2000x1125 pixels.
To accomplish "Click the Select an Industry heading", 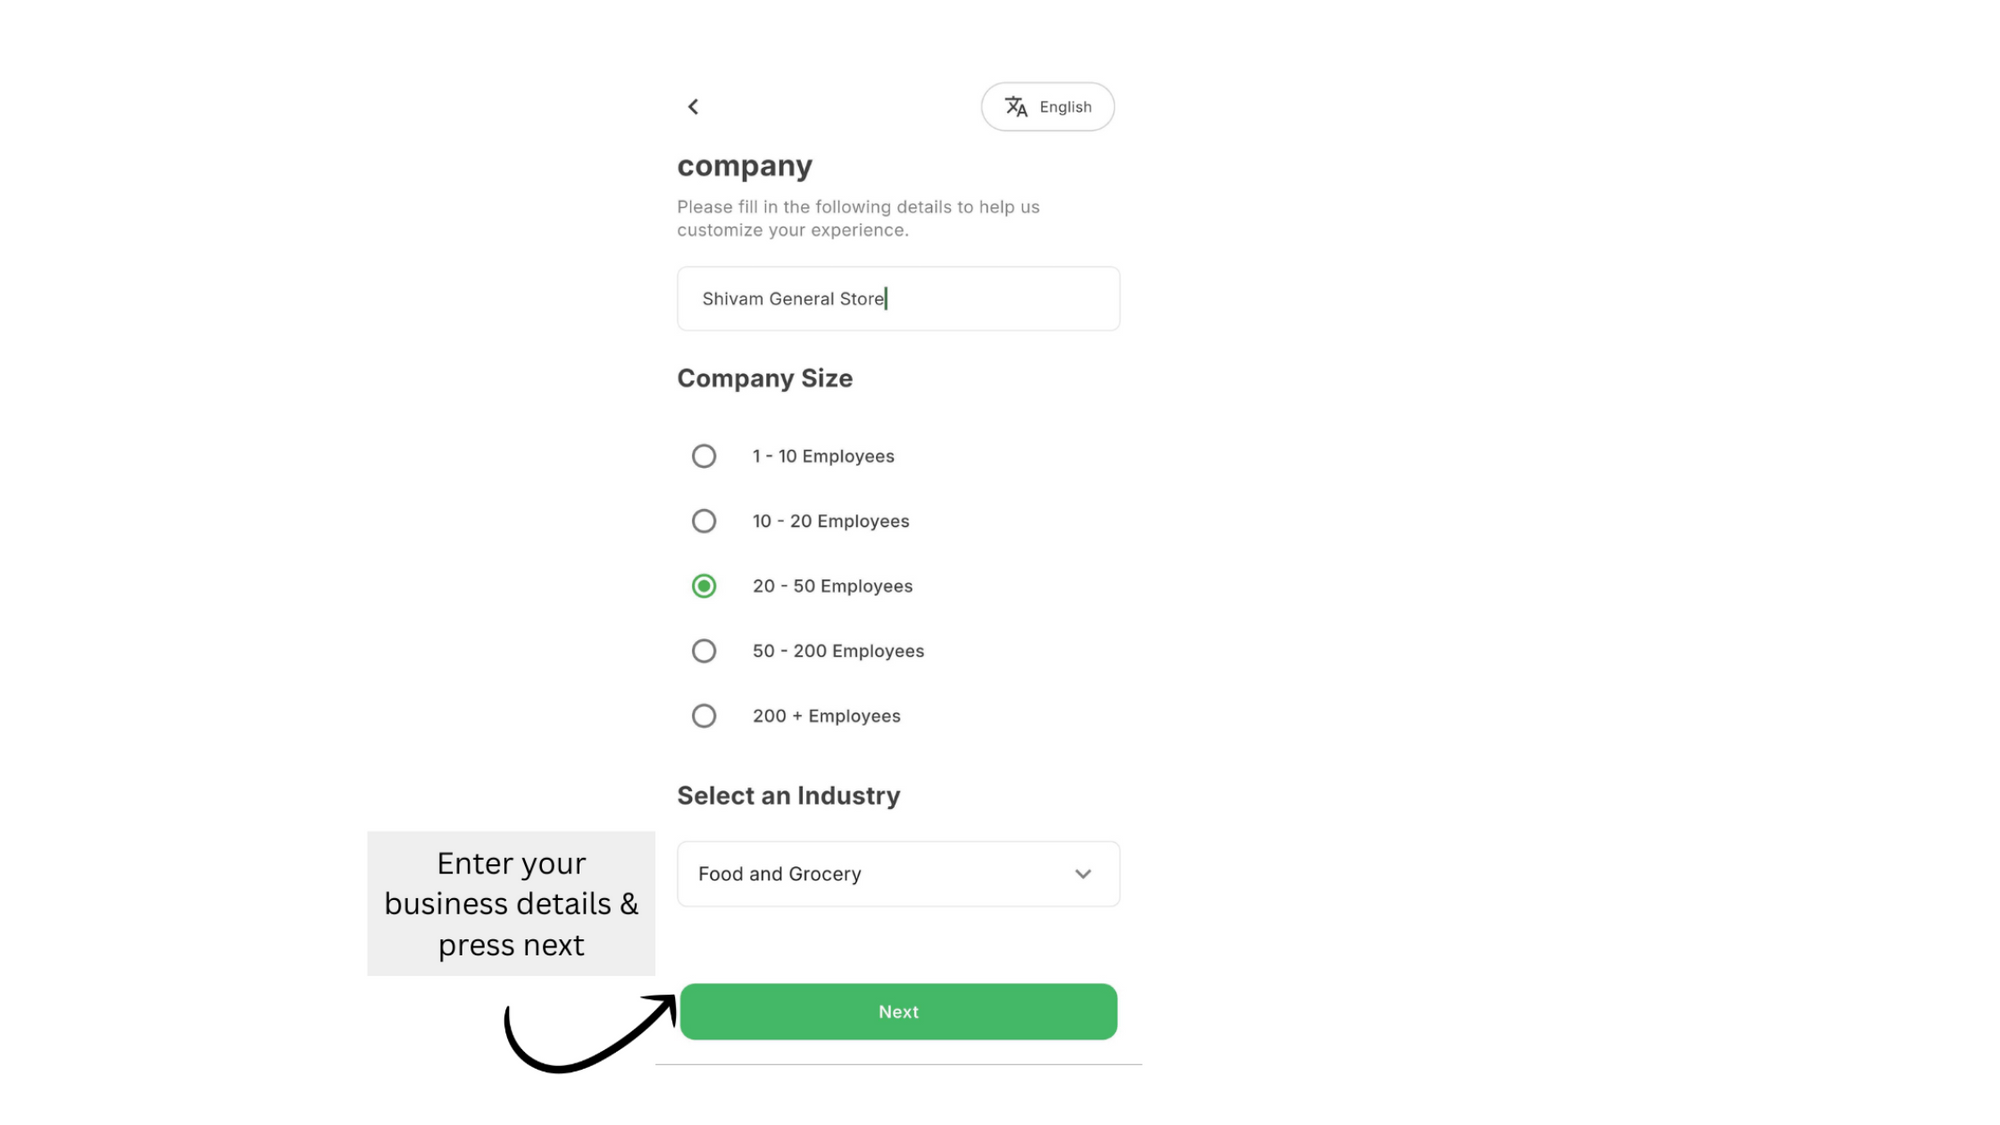I will point(788,795).
